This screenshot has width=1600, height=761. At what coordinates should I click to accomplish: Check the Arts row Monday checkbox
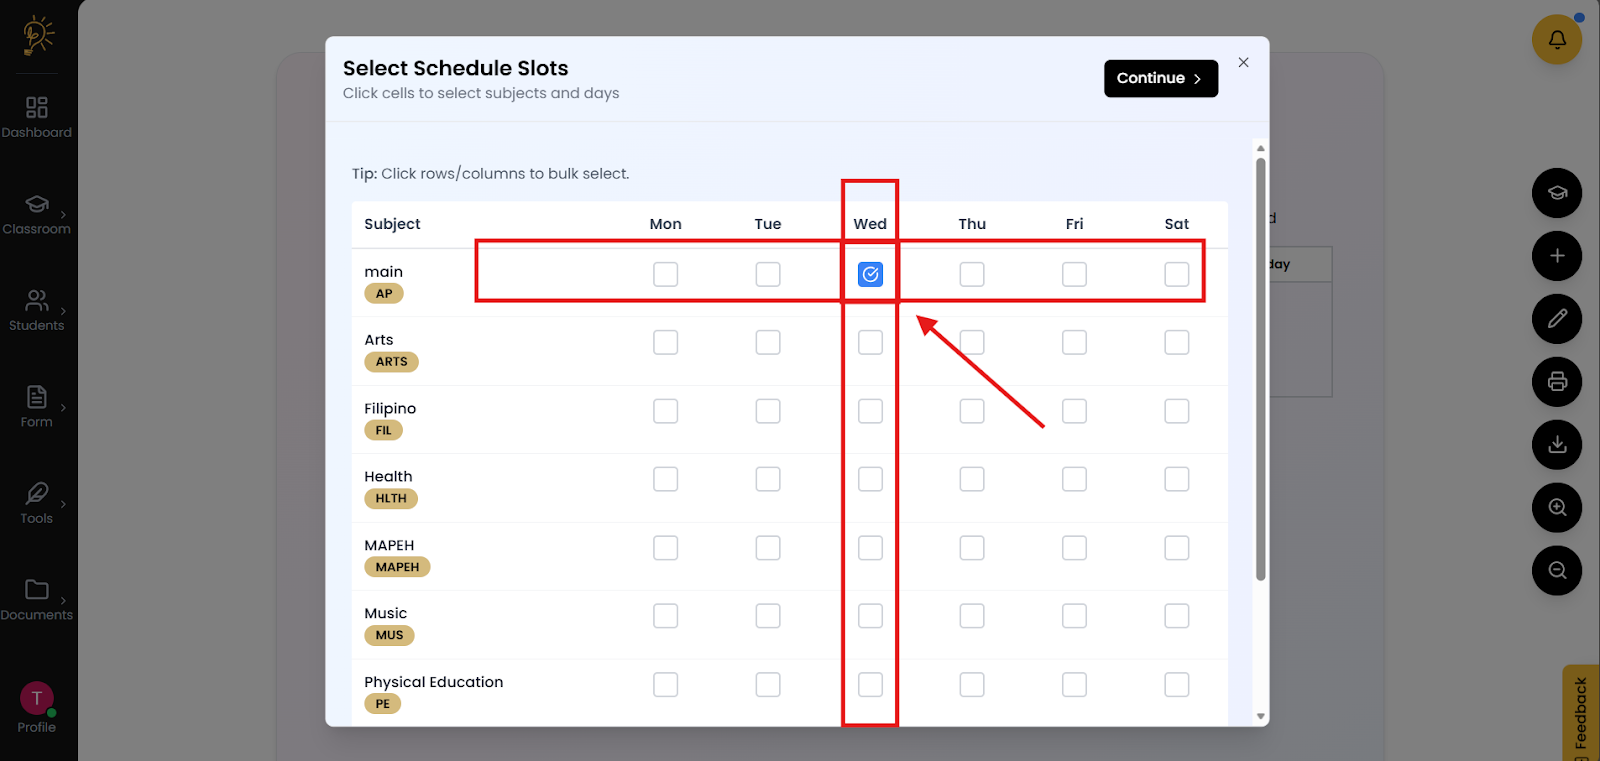(x=665, y=342)
